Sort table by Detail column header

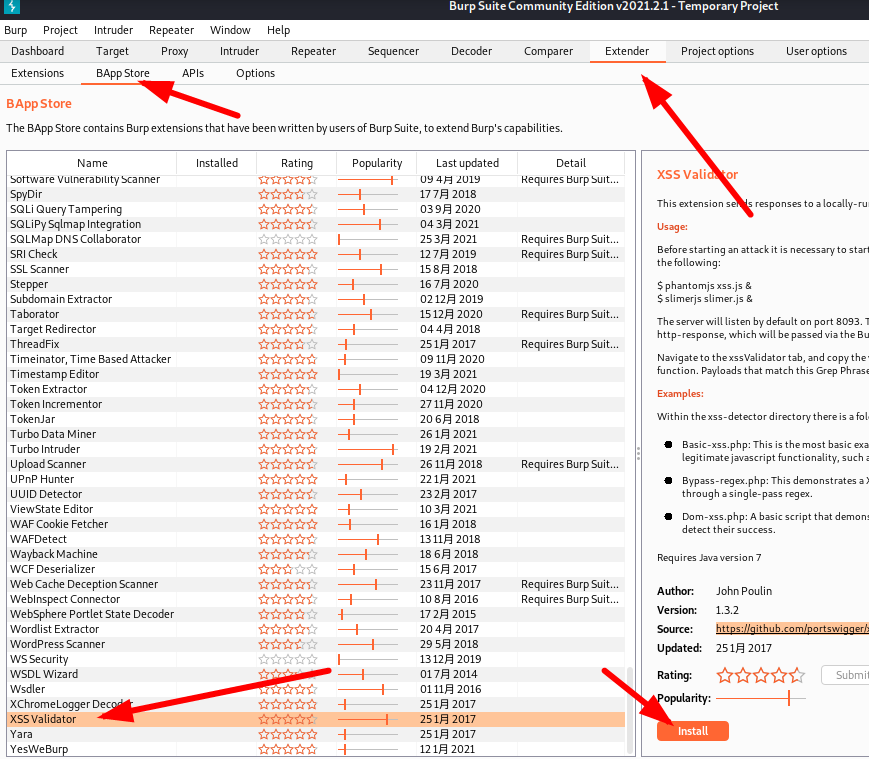(571, 163)
